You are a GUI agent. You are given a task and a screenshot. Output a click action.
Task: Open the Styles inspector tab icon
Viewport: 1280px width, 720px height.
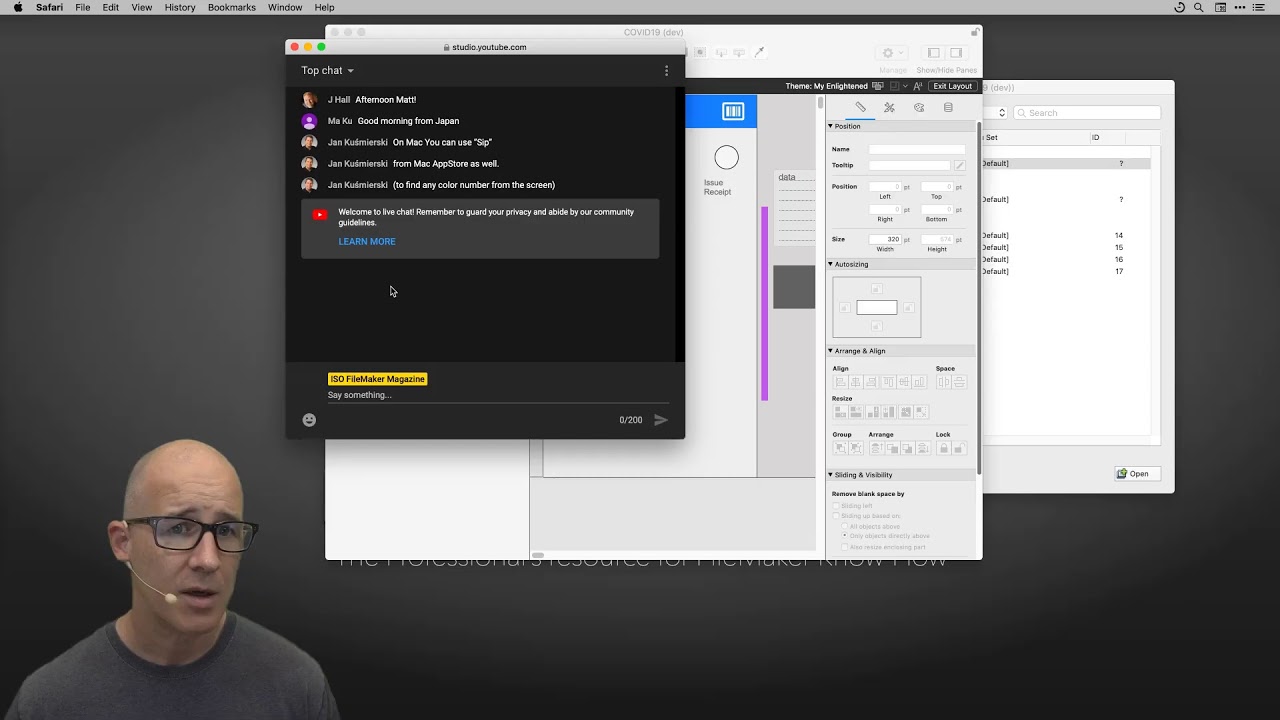(x=889, y=107)
